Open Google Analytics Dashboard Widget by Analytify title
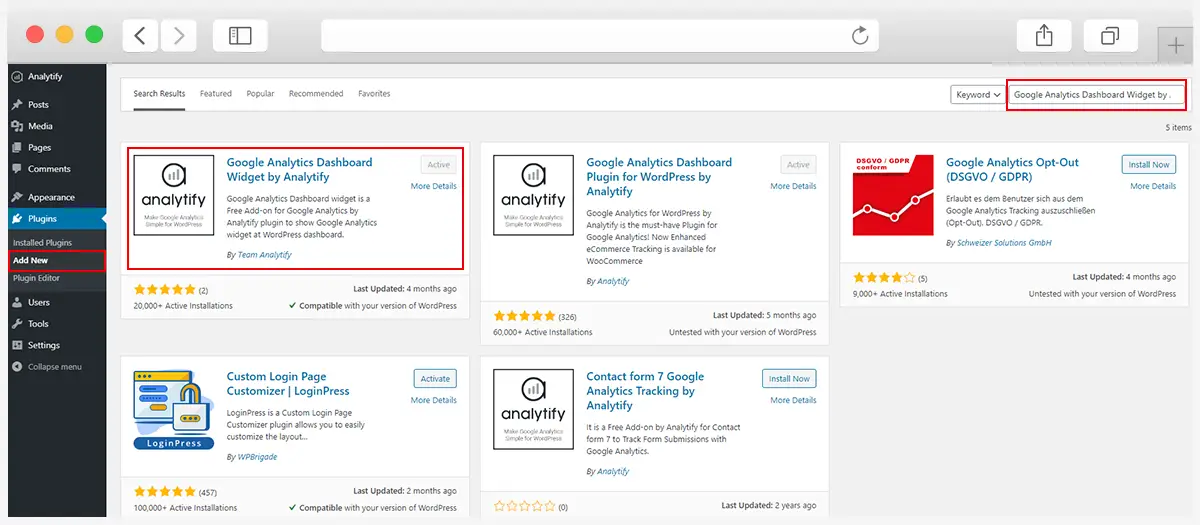Screen dimensions: 1200x525 [x=299, y=169]
